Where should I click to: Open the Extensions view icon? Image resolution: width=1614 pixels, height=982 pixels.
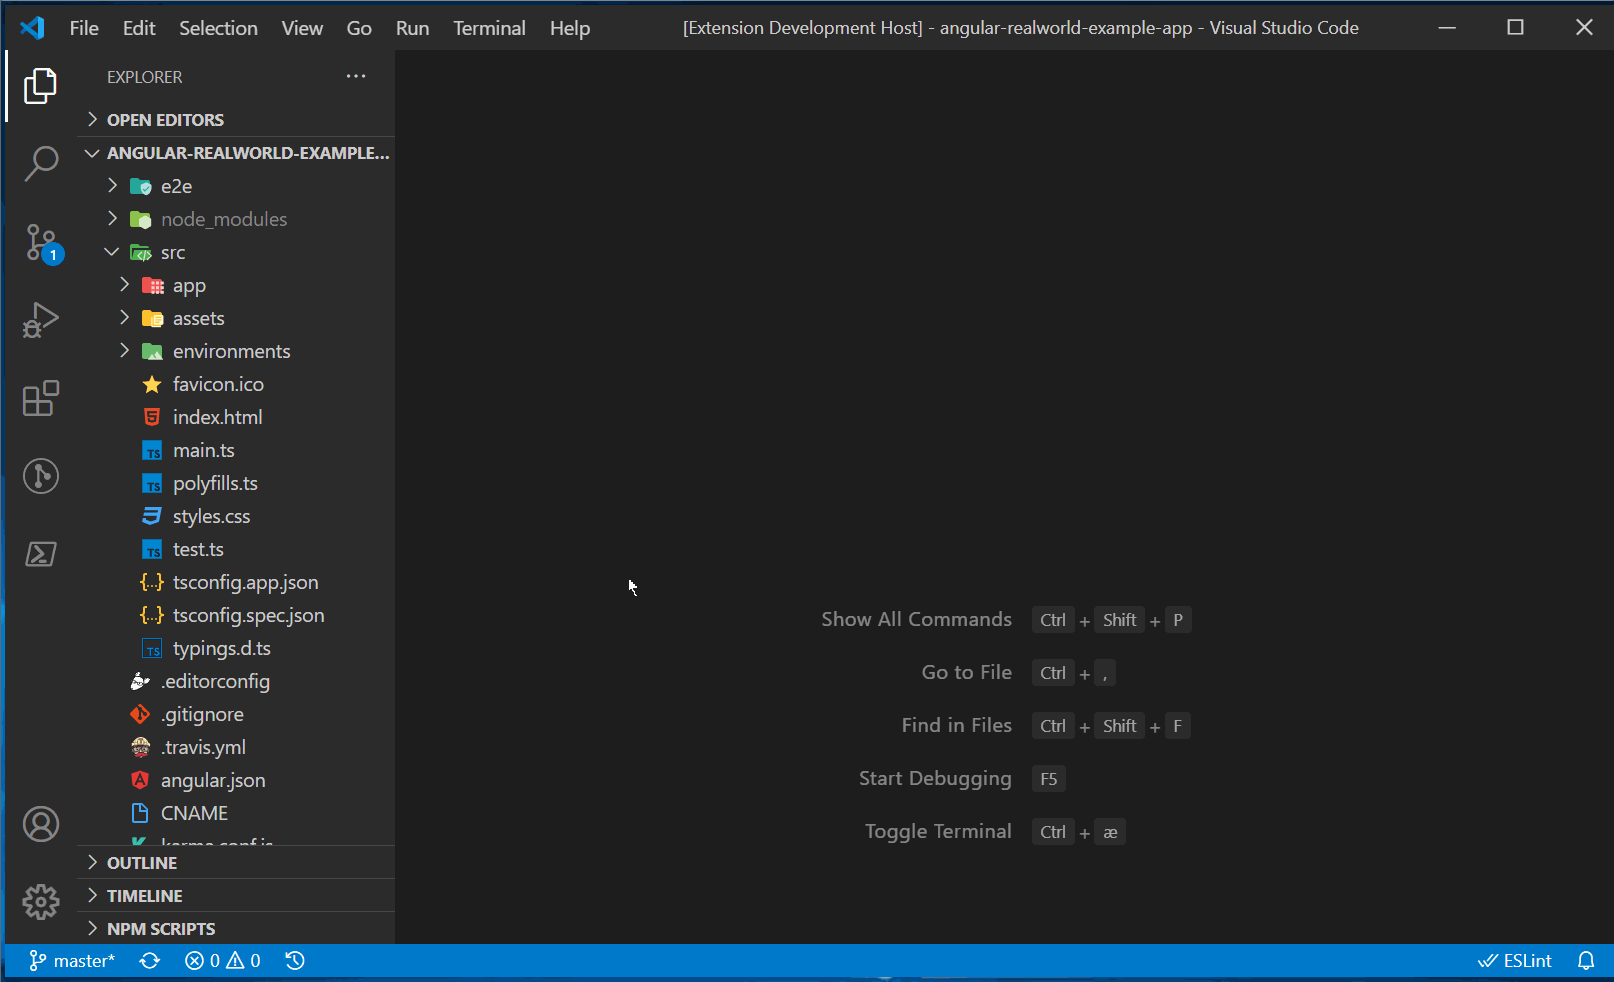pyautogui.click(x=40, y=398)
